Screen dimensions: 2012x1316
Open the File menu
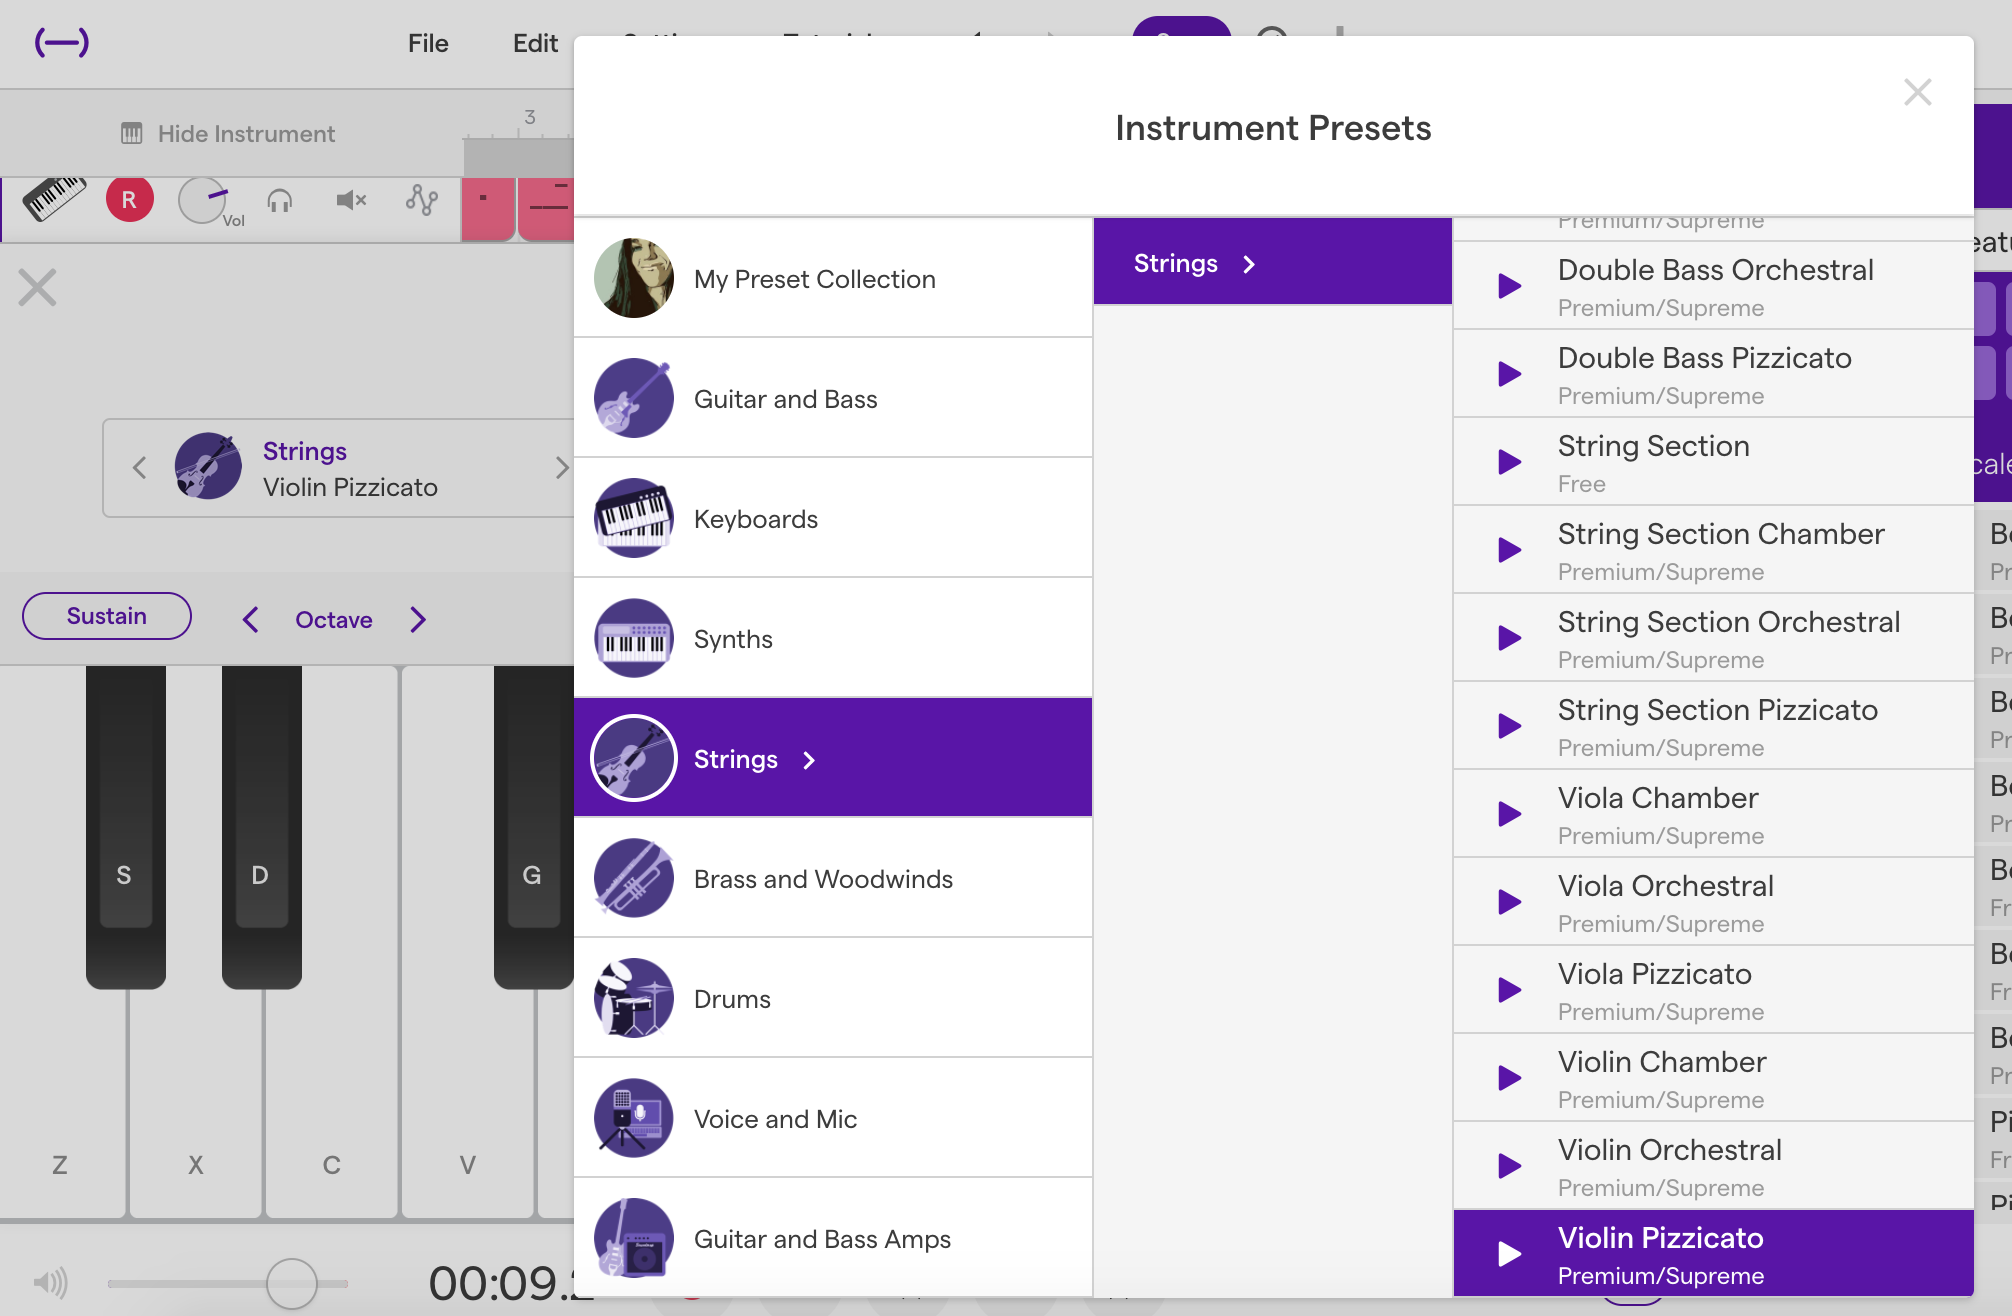428,43
